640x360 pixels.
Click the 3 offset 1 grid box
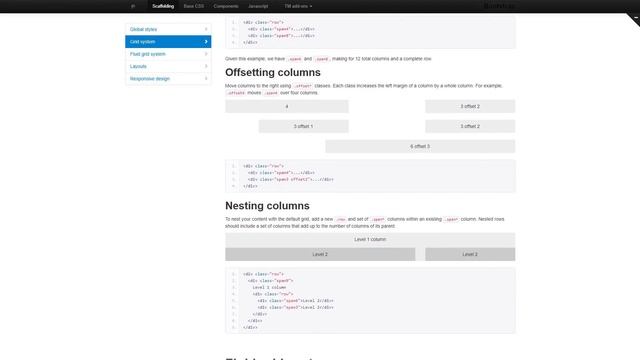(304, 126)
